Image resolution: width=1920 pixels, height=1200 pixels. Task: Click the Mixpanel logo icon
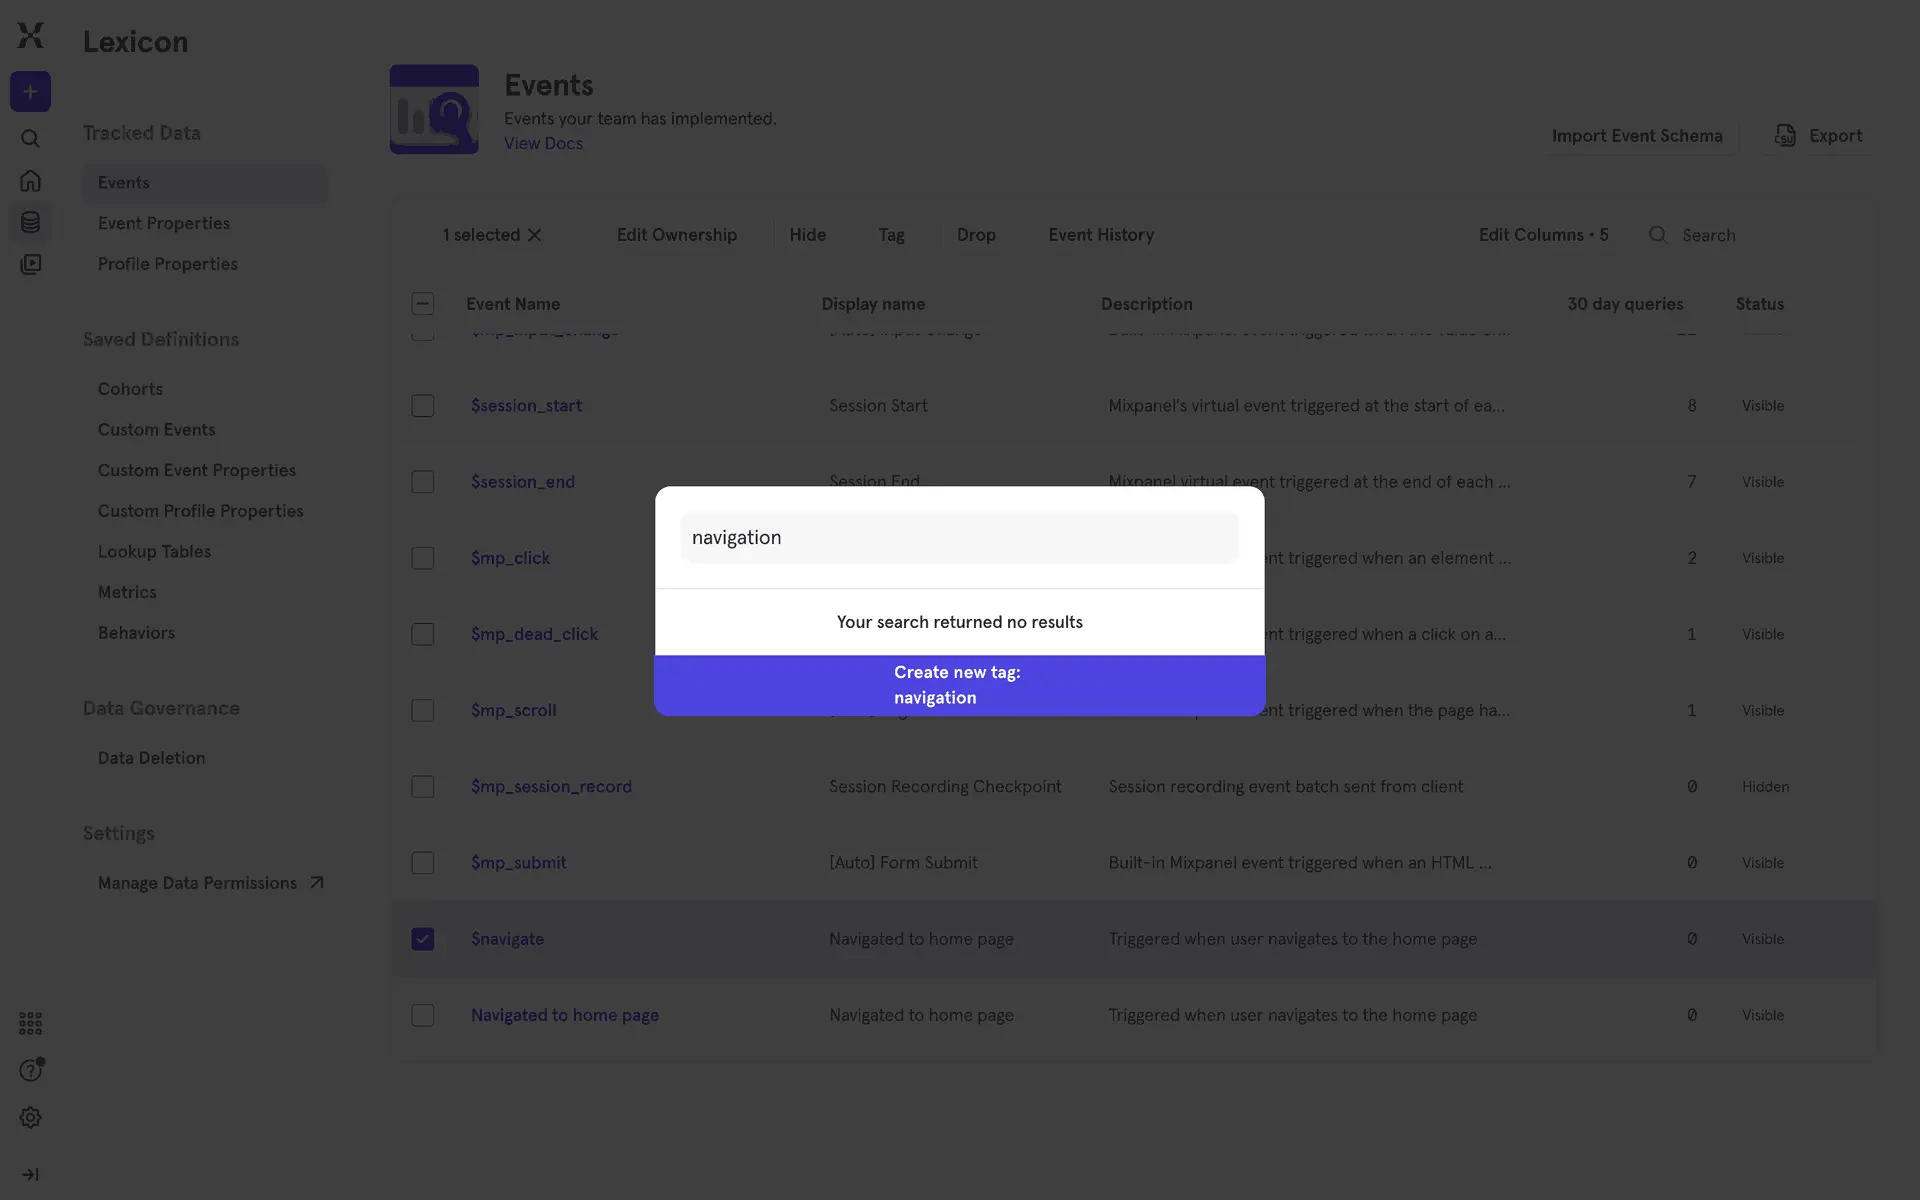click(x=30, y=35)
